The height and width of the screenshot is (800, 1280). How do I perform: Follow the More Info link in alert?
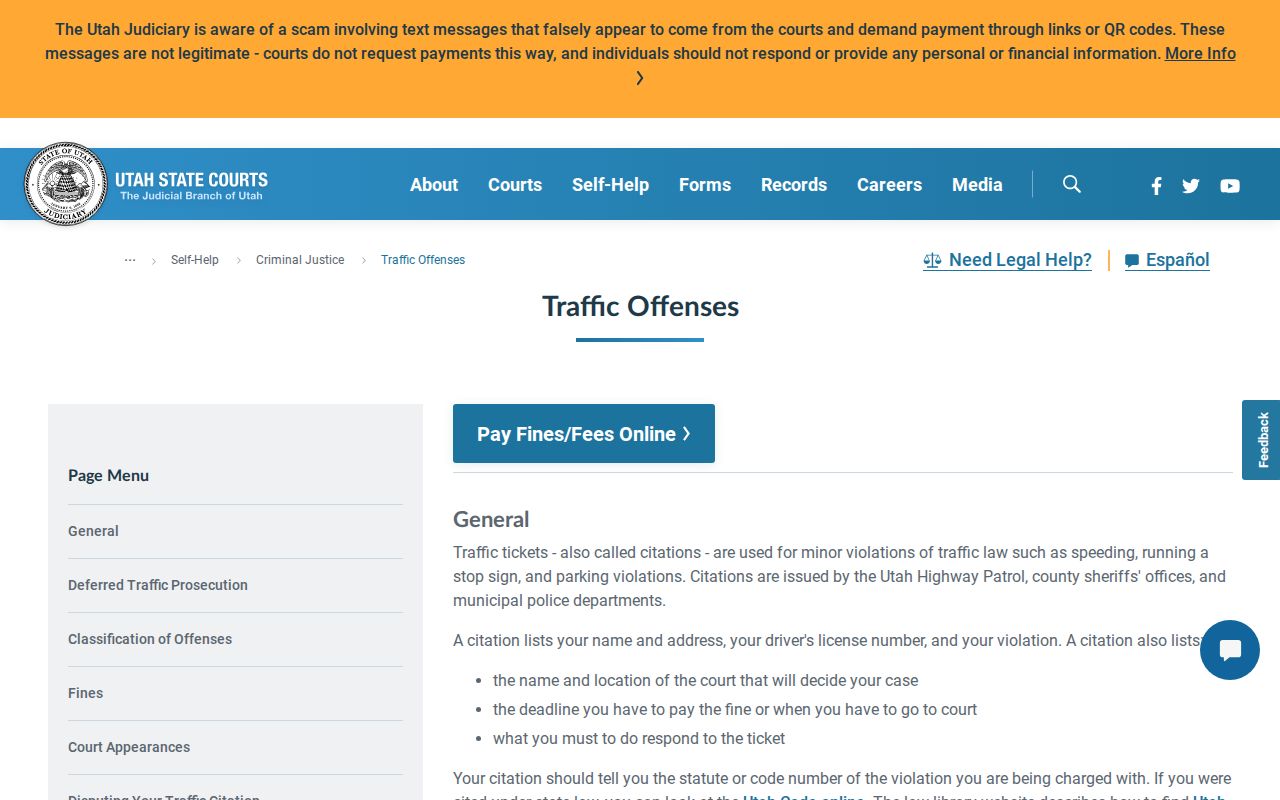[1200, 54]
